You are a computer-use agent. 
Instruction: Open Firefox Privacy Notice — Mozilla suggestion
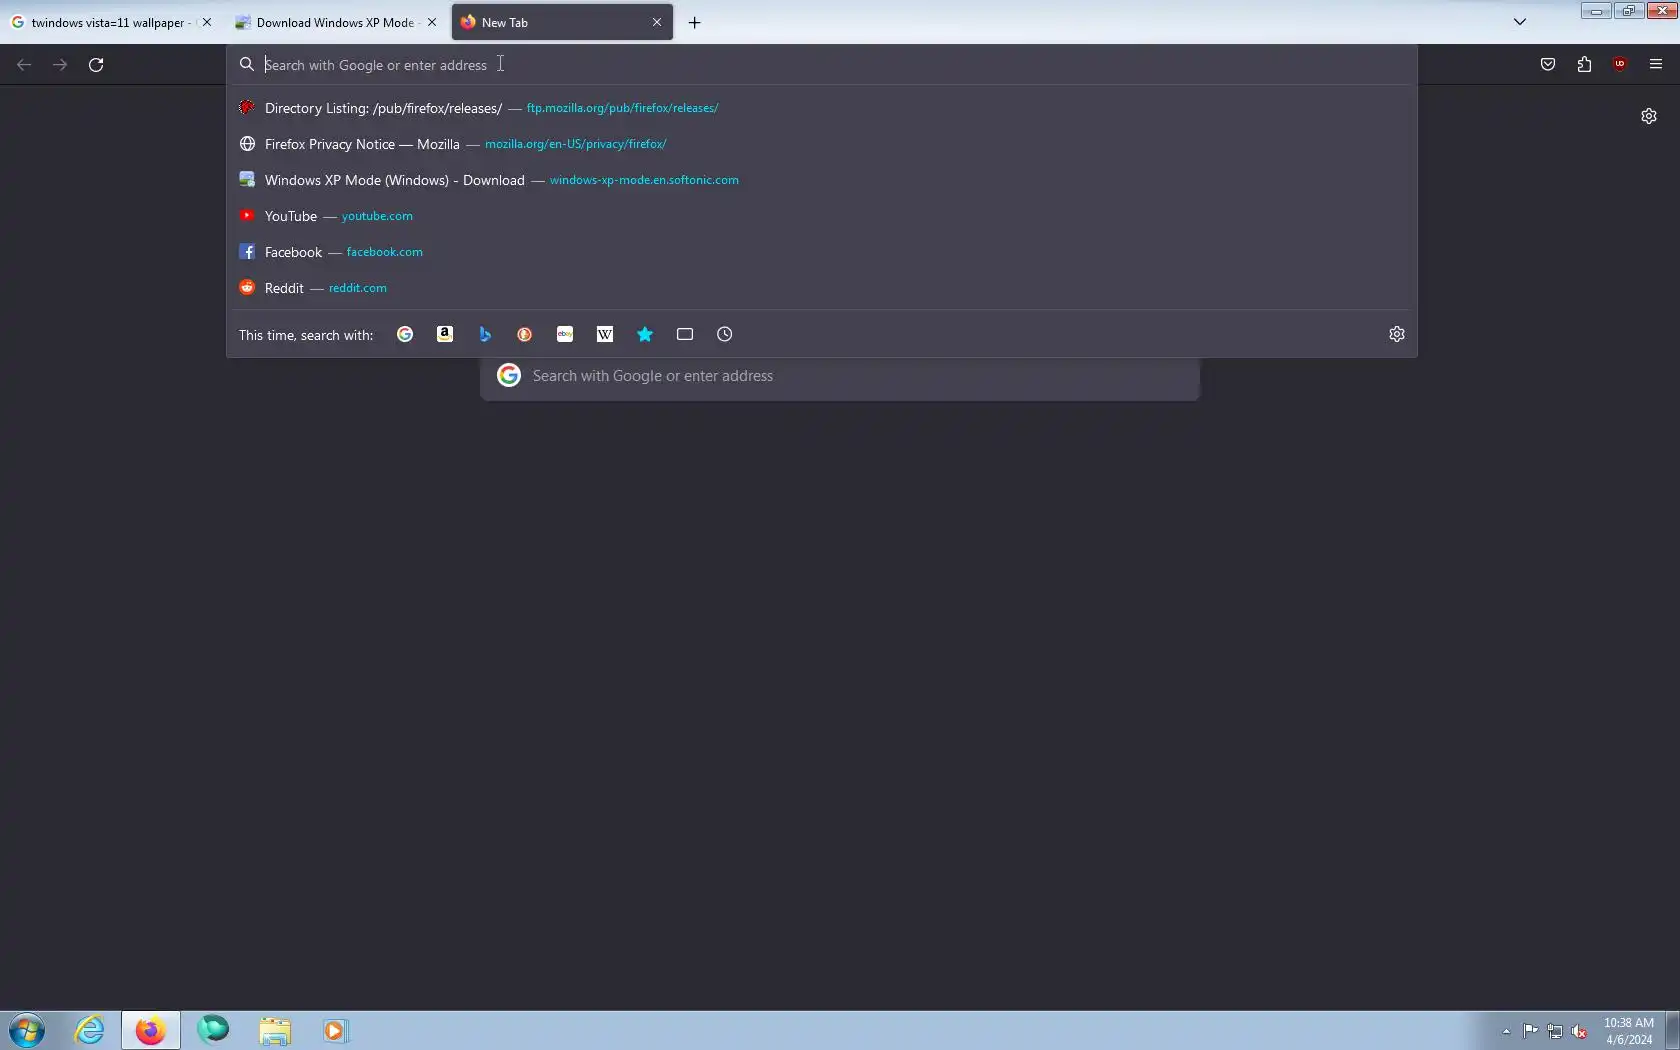point(822,144)
